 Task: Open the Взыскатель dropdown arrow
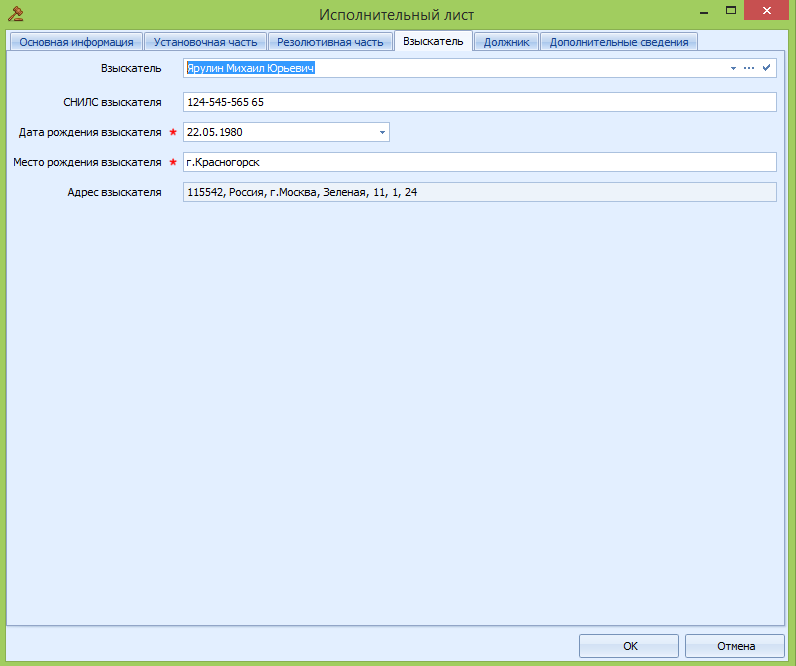tap(733, 68)
